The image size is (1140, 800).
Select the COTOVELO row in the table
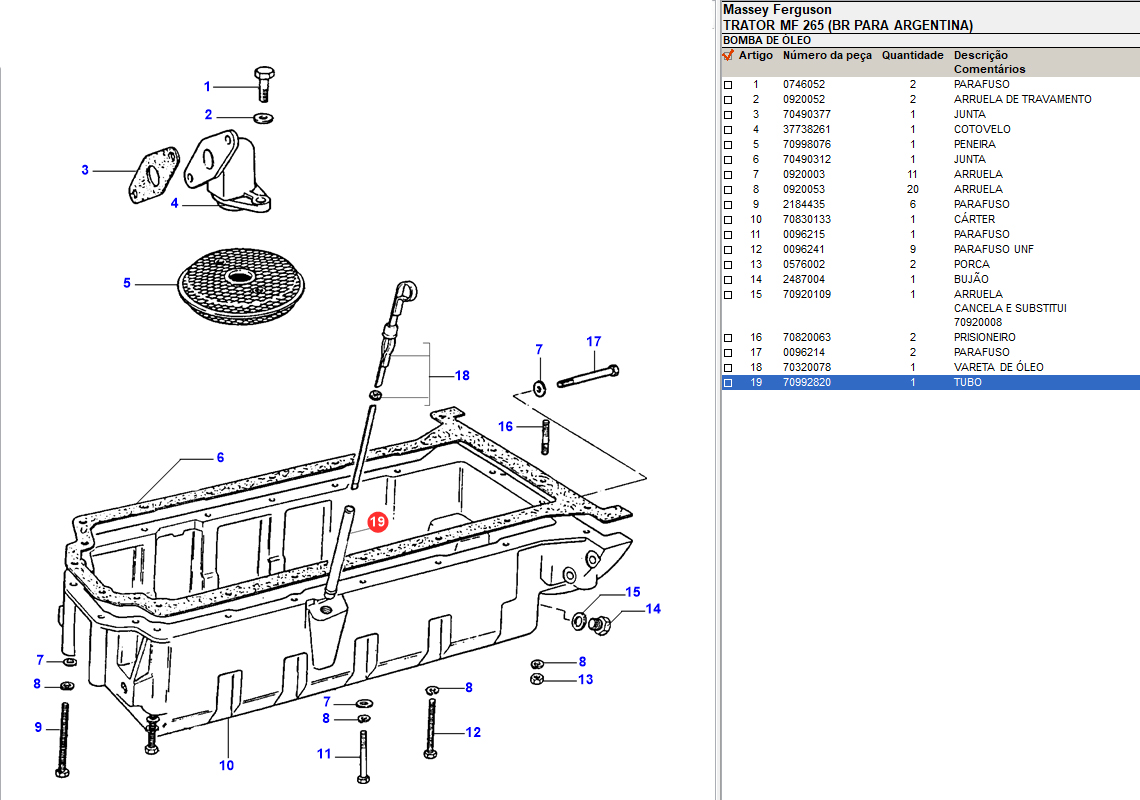point(981,129)
